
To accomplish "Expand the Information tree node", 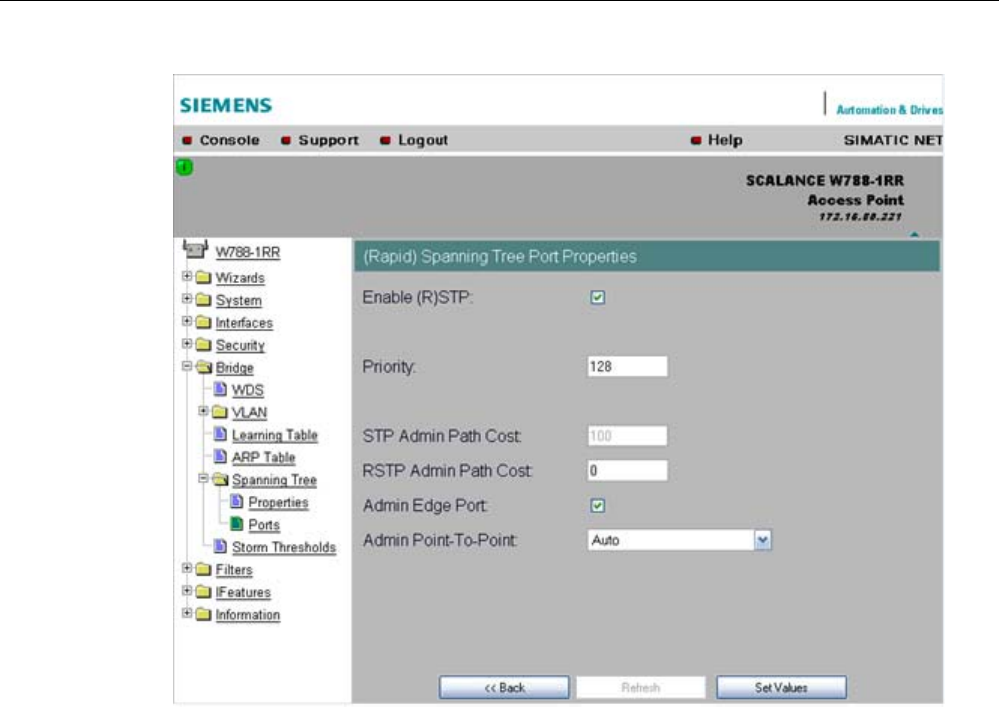I will (187, 613).
